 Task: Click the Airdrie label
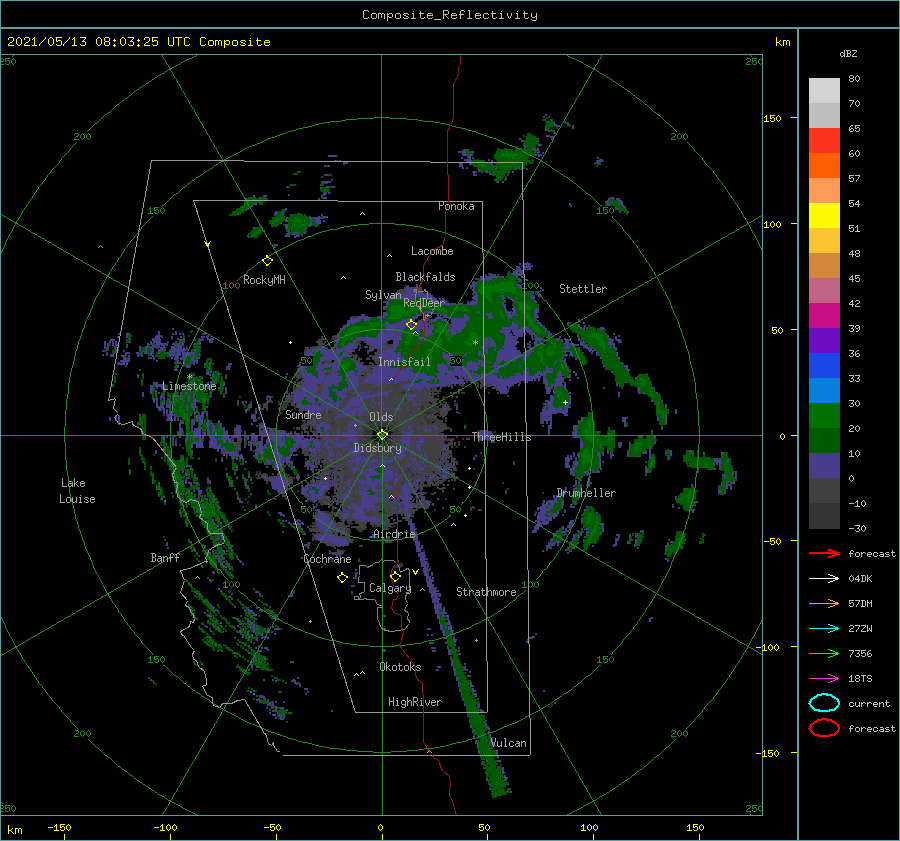pos(394,534)
